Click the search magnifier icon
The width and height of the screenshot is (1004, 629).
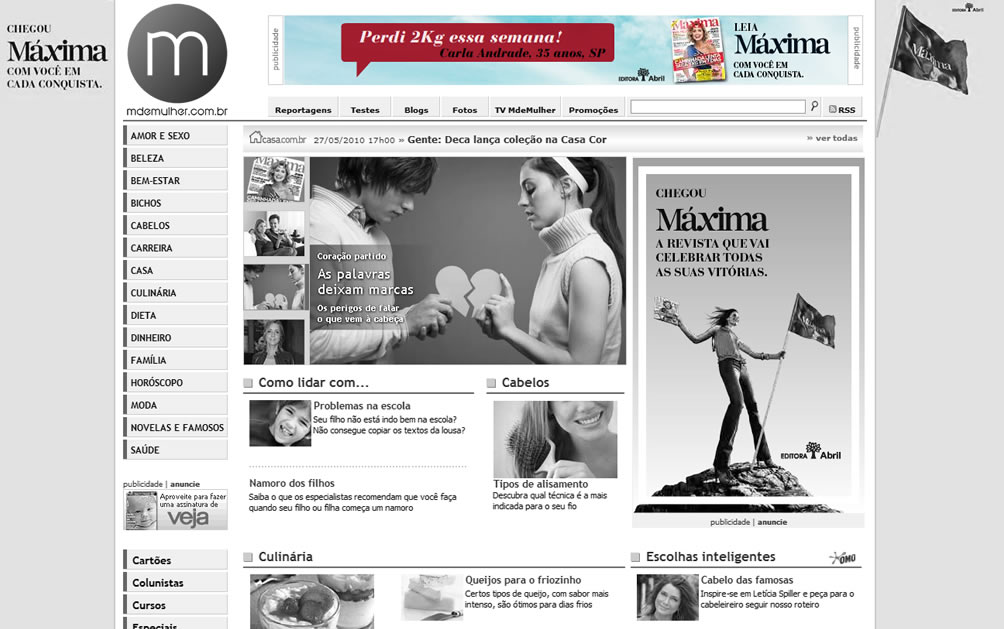click(814, 106)
